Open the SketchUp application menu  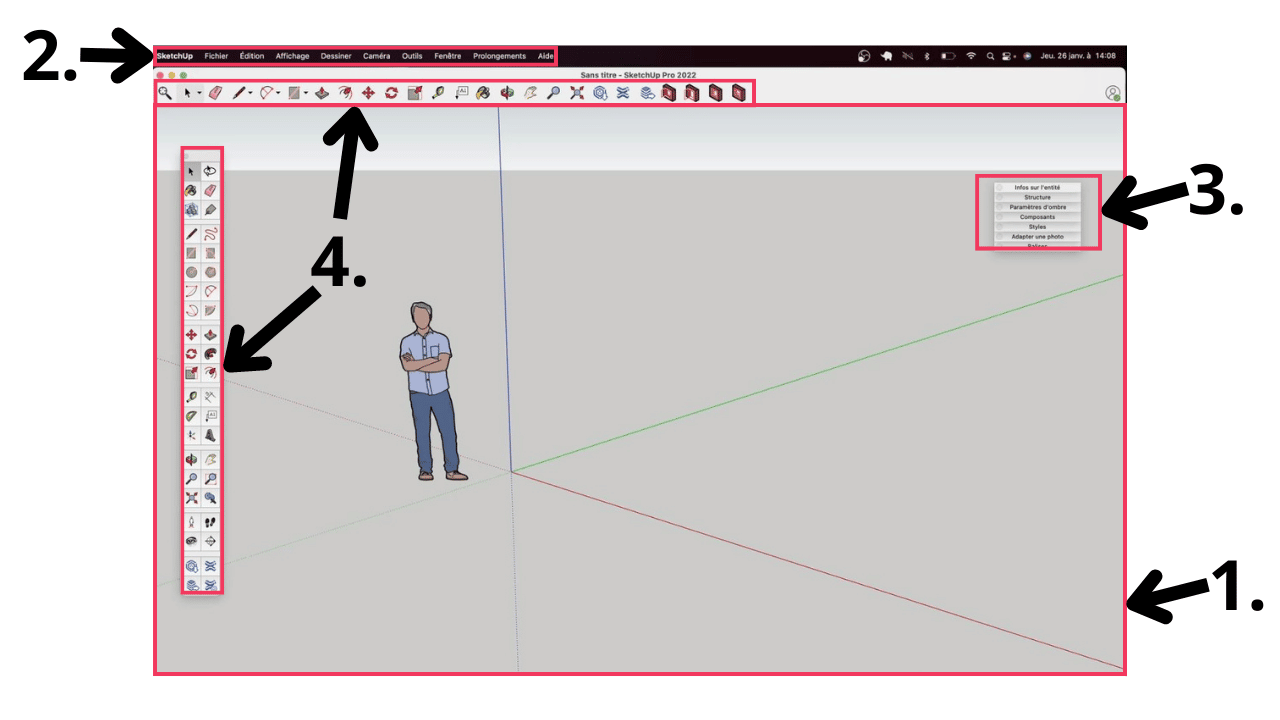175,56
